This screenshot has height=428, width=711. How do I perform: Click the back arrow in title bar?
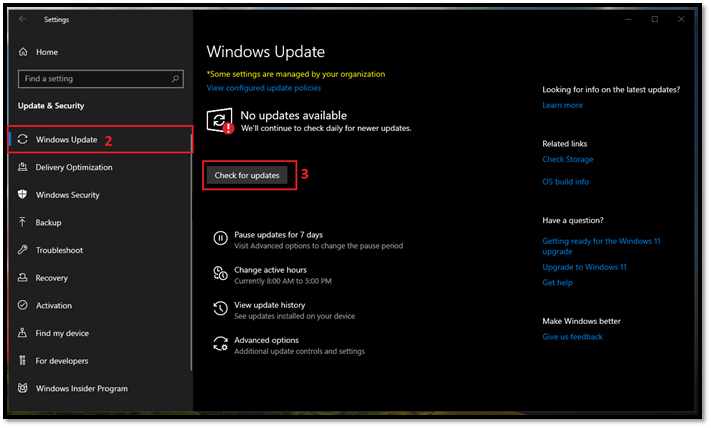coord(23,19)
